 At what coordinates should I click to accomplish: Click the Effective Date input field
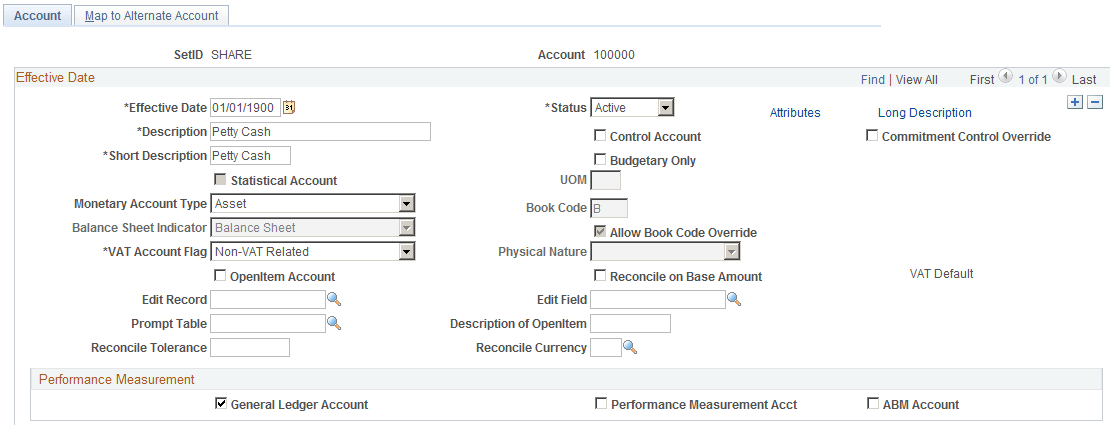coord(246,108)
